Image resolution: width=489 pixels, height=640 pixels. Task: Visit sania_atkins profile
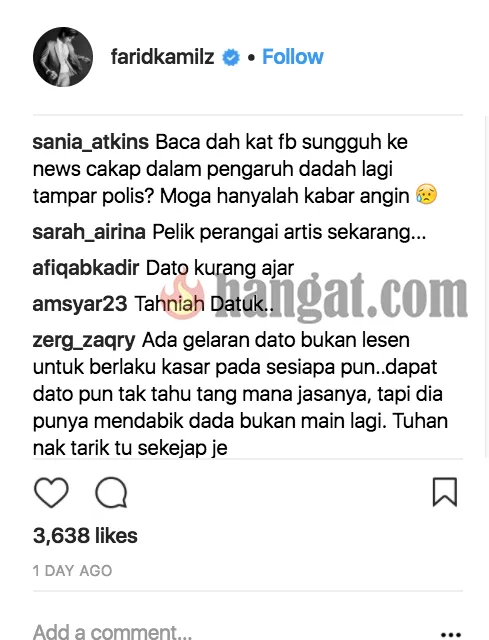91,142
